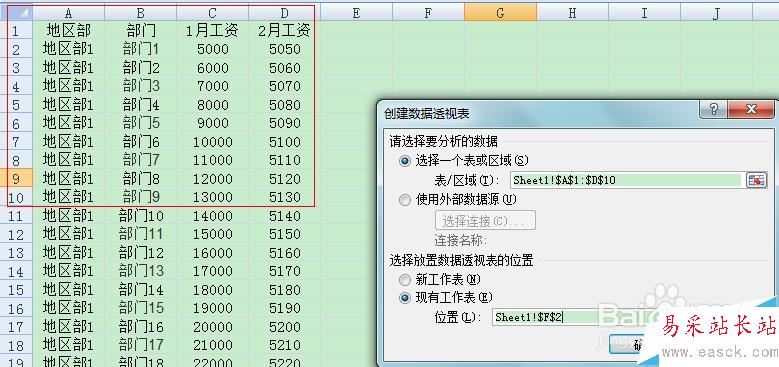Click cell with value 15000

pos(213,234)
